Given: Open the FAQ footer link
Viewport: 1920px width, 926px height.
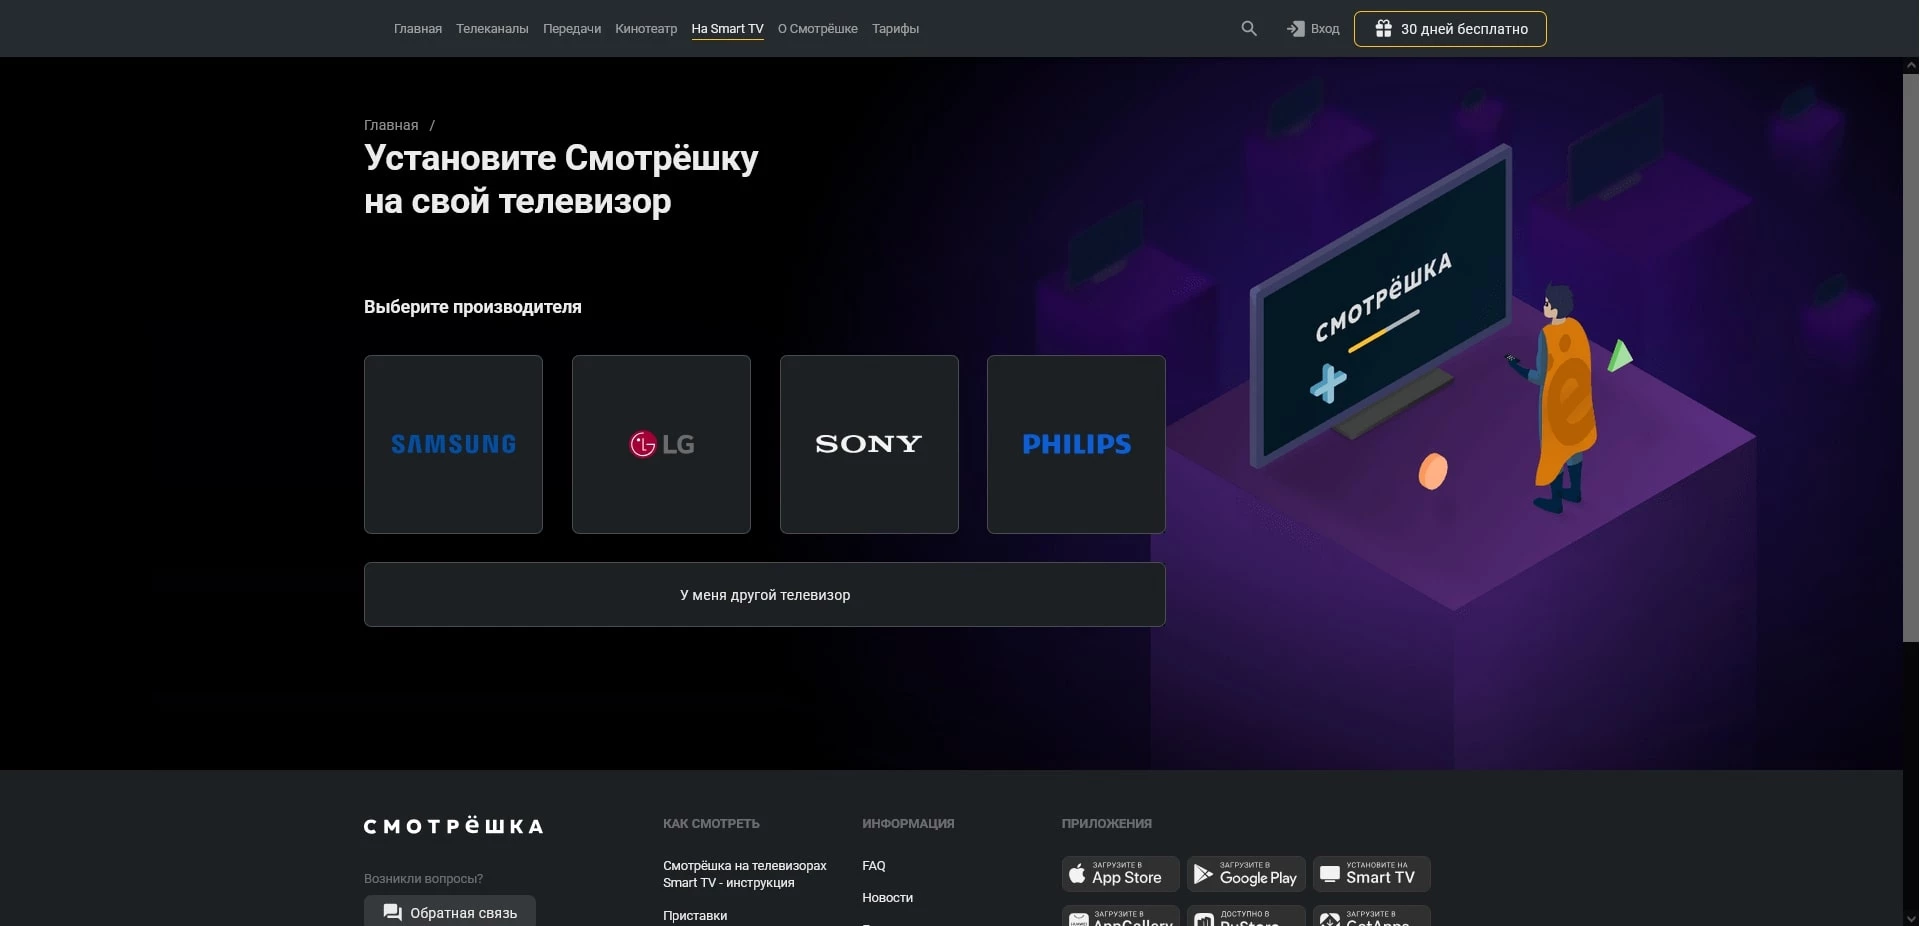Looking at the screenshot, I should pos(874,866).
